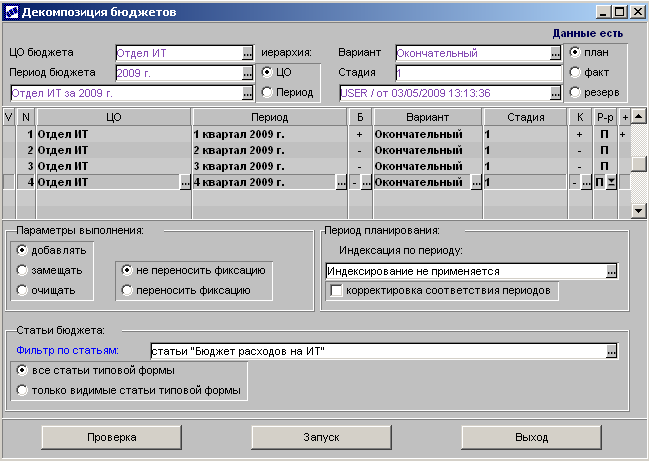The height and width of the screenshot is (461, 649).
Task: Open the Период бюджета lookup ellipsis button
Action: pos(248,73)
